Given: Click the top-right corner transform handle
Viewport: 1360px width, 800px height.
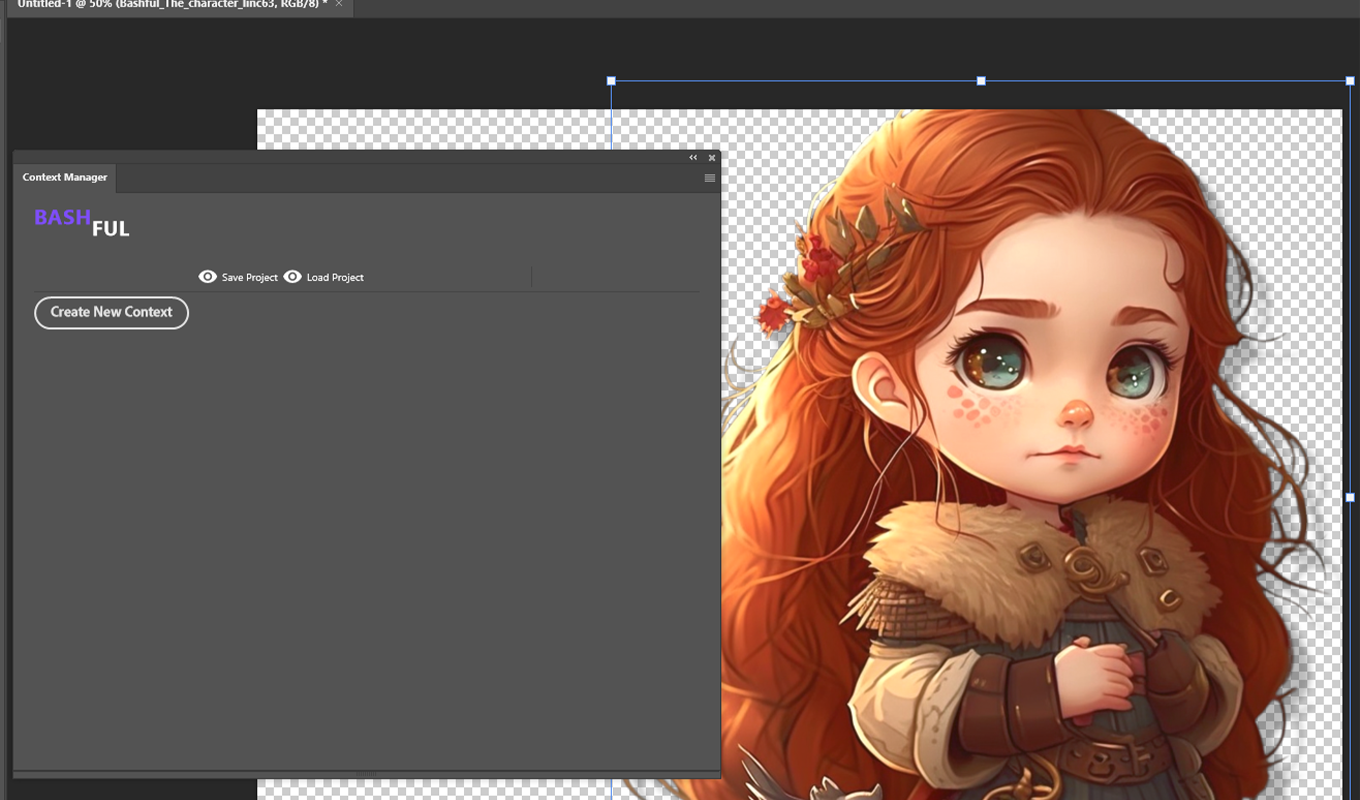Looking at the screenshot, I should pos(1350,81).
